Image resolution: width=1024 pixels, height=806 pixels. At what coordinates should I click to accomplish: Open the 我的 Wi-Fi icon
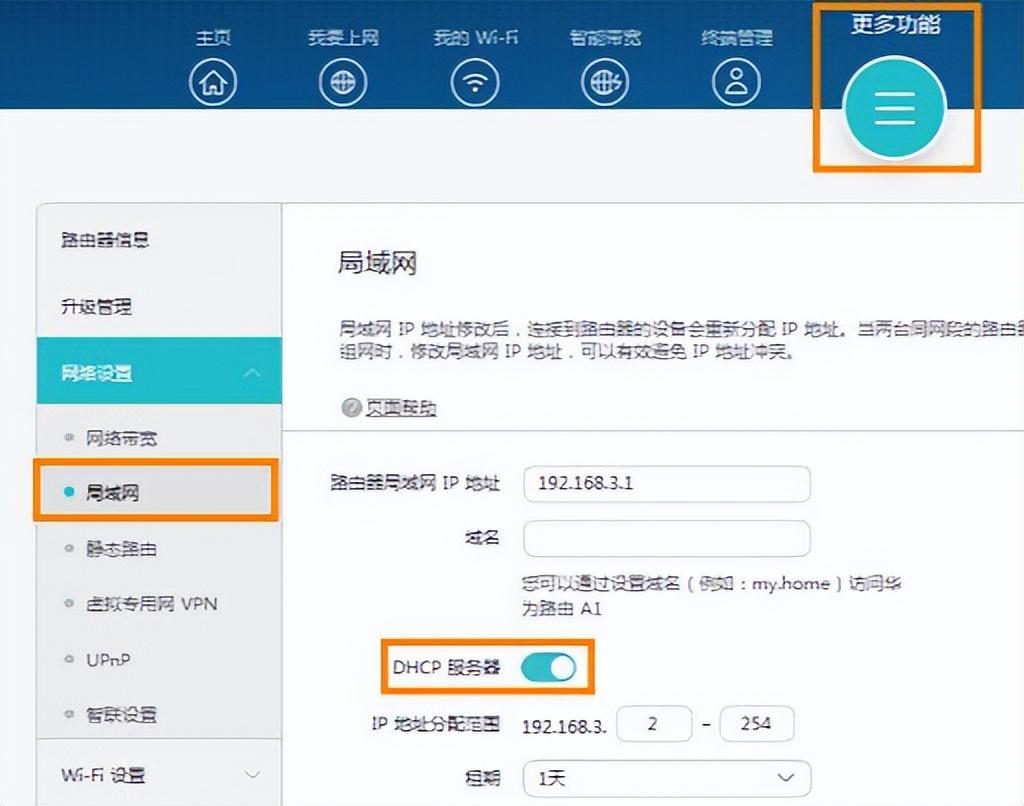[x=475, y=82]
